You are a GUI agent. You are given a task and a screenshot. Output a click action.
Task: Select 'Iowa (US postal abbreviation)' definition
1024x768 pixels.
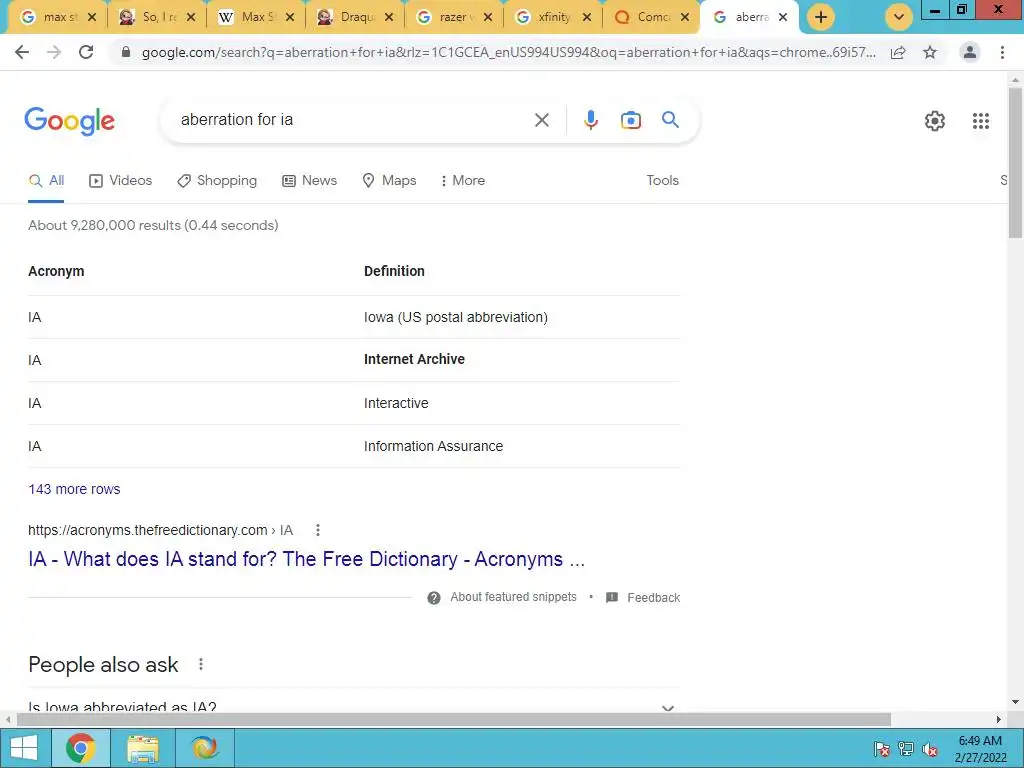coord(456,317)
